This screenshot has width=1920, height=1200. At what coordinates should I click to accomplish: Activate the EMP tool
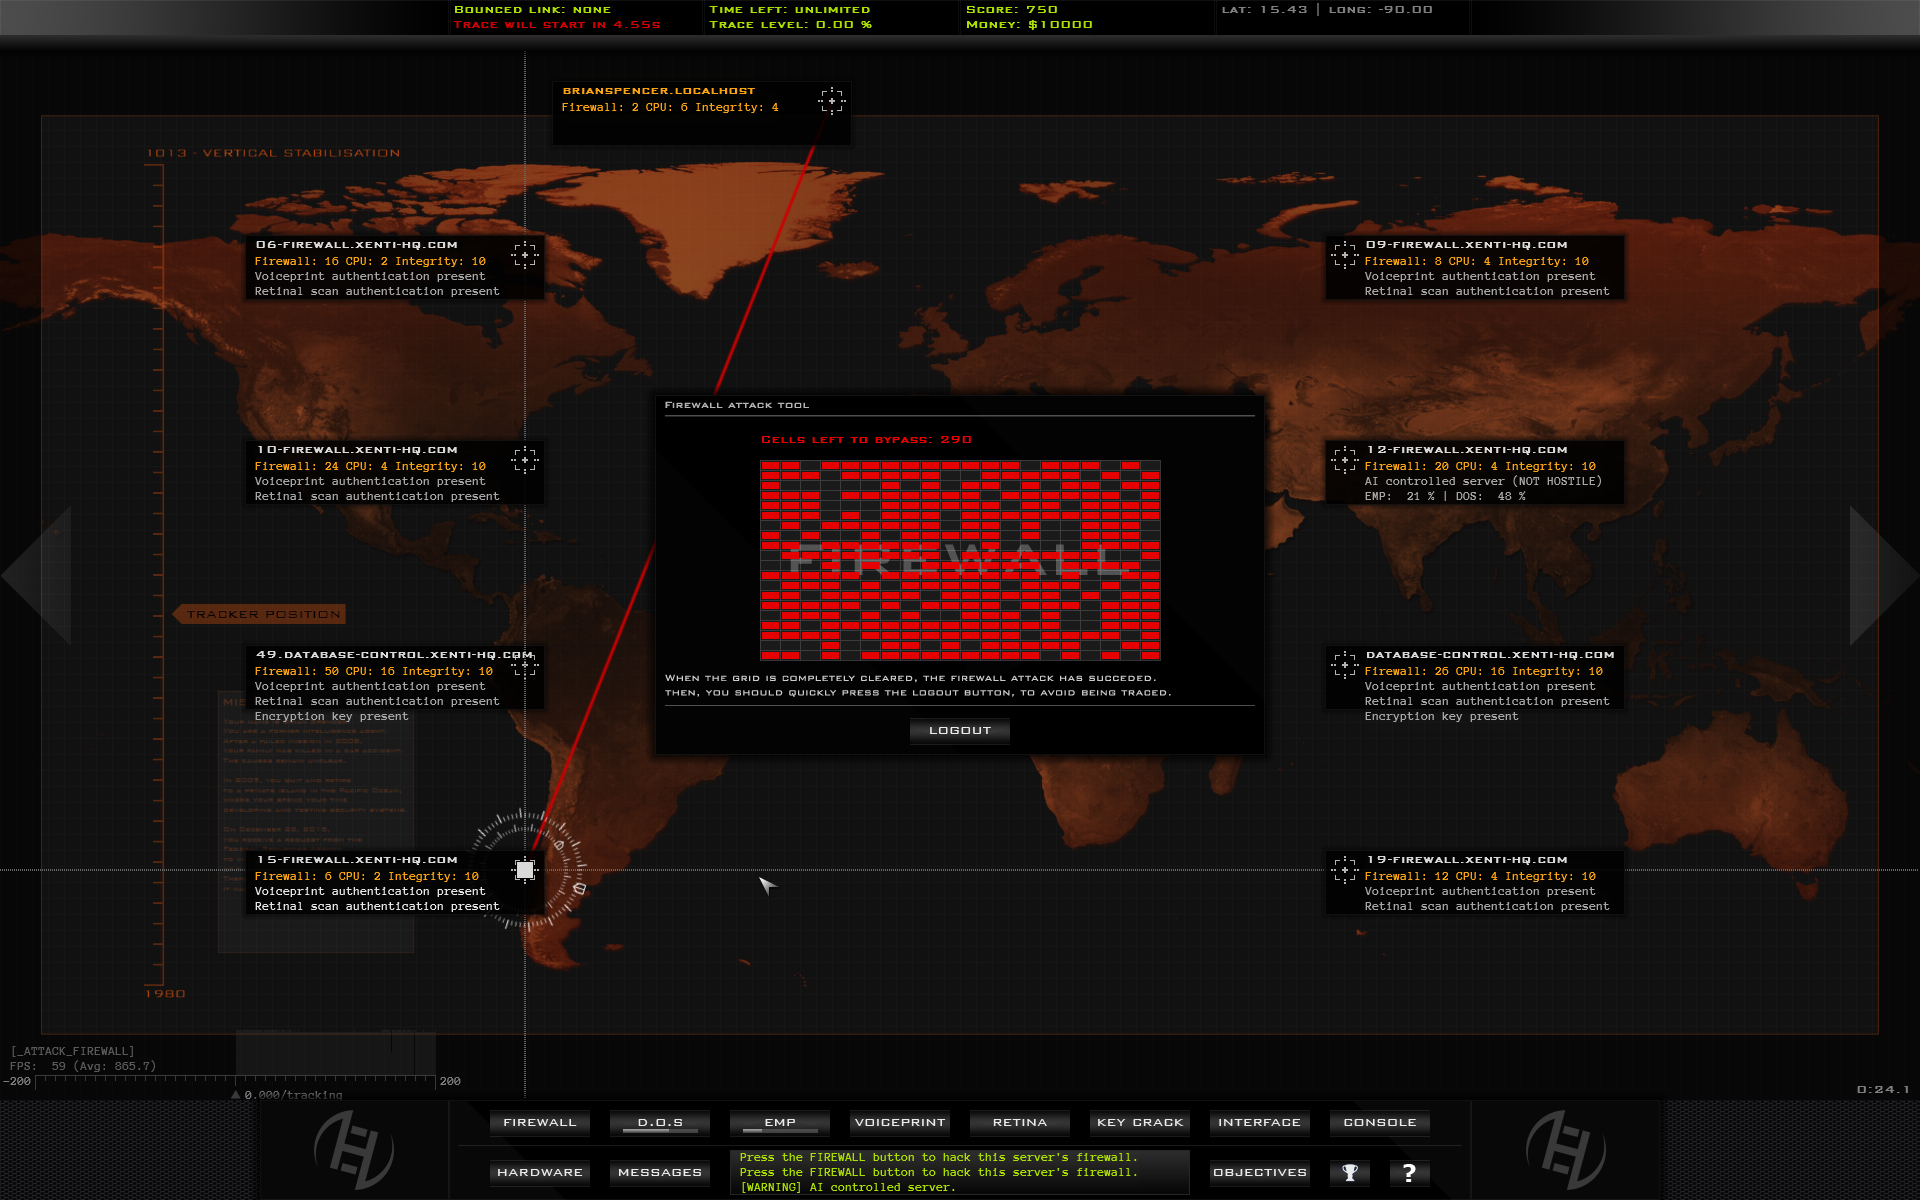[x=779, y=1122]
